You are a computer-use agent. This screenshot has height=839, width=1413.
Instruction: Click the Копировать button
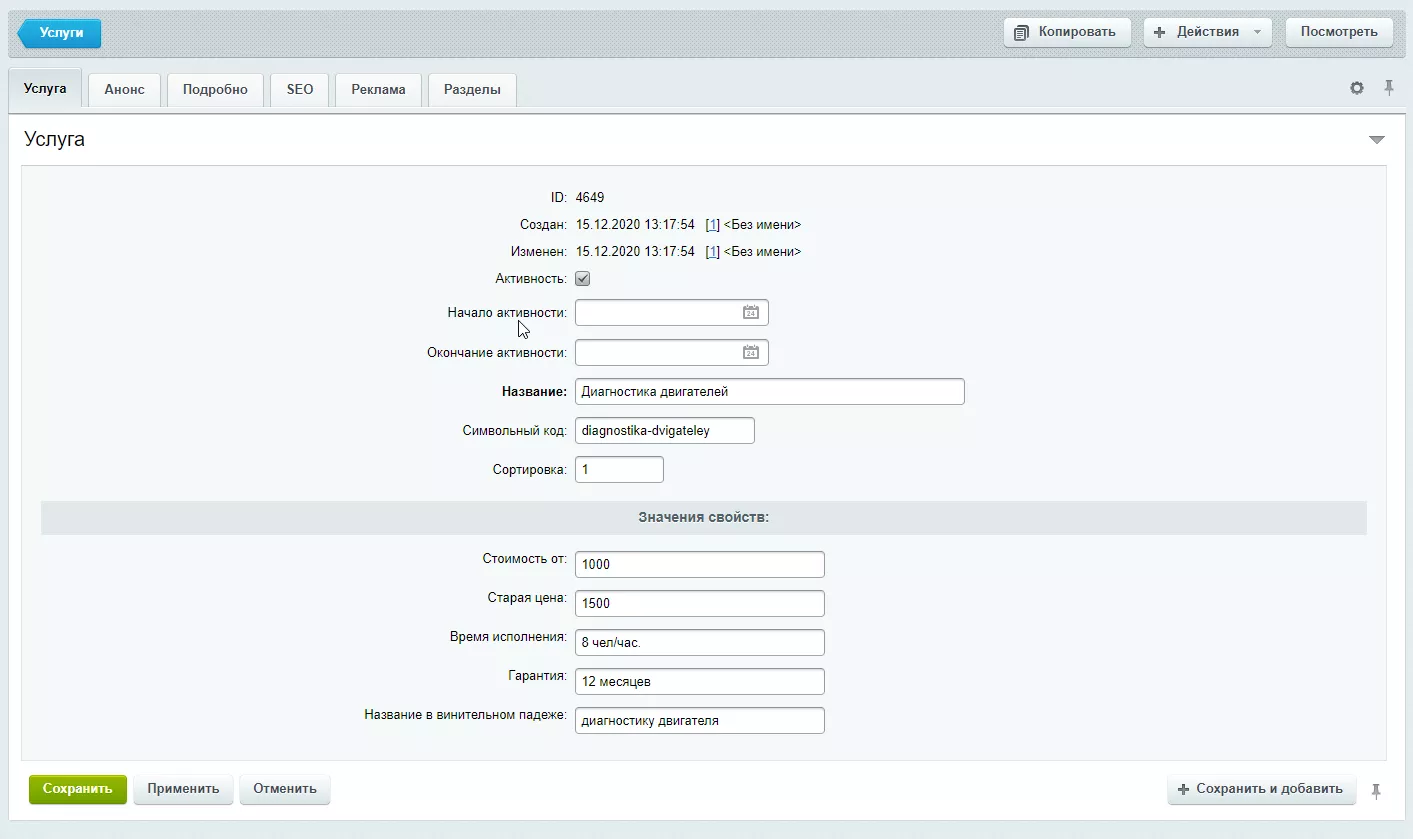click(1067, 32)
